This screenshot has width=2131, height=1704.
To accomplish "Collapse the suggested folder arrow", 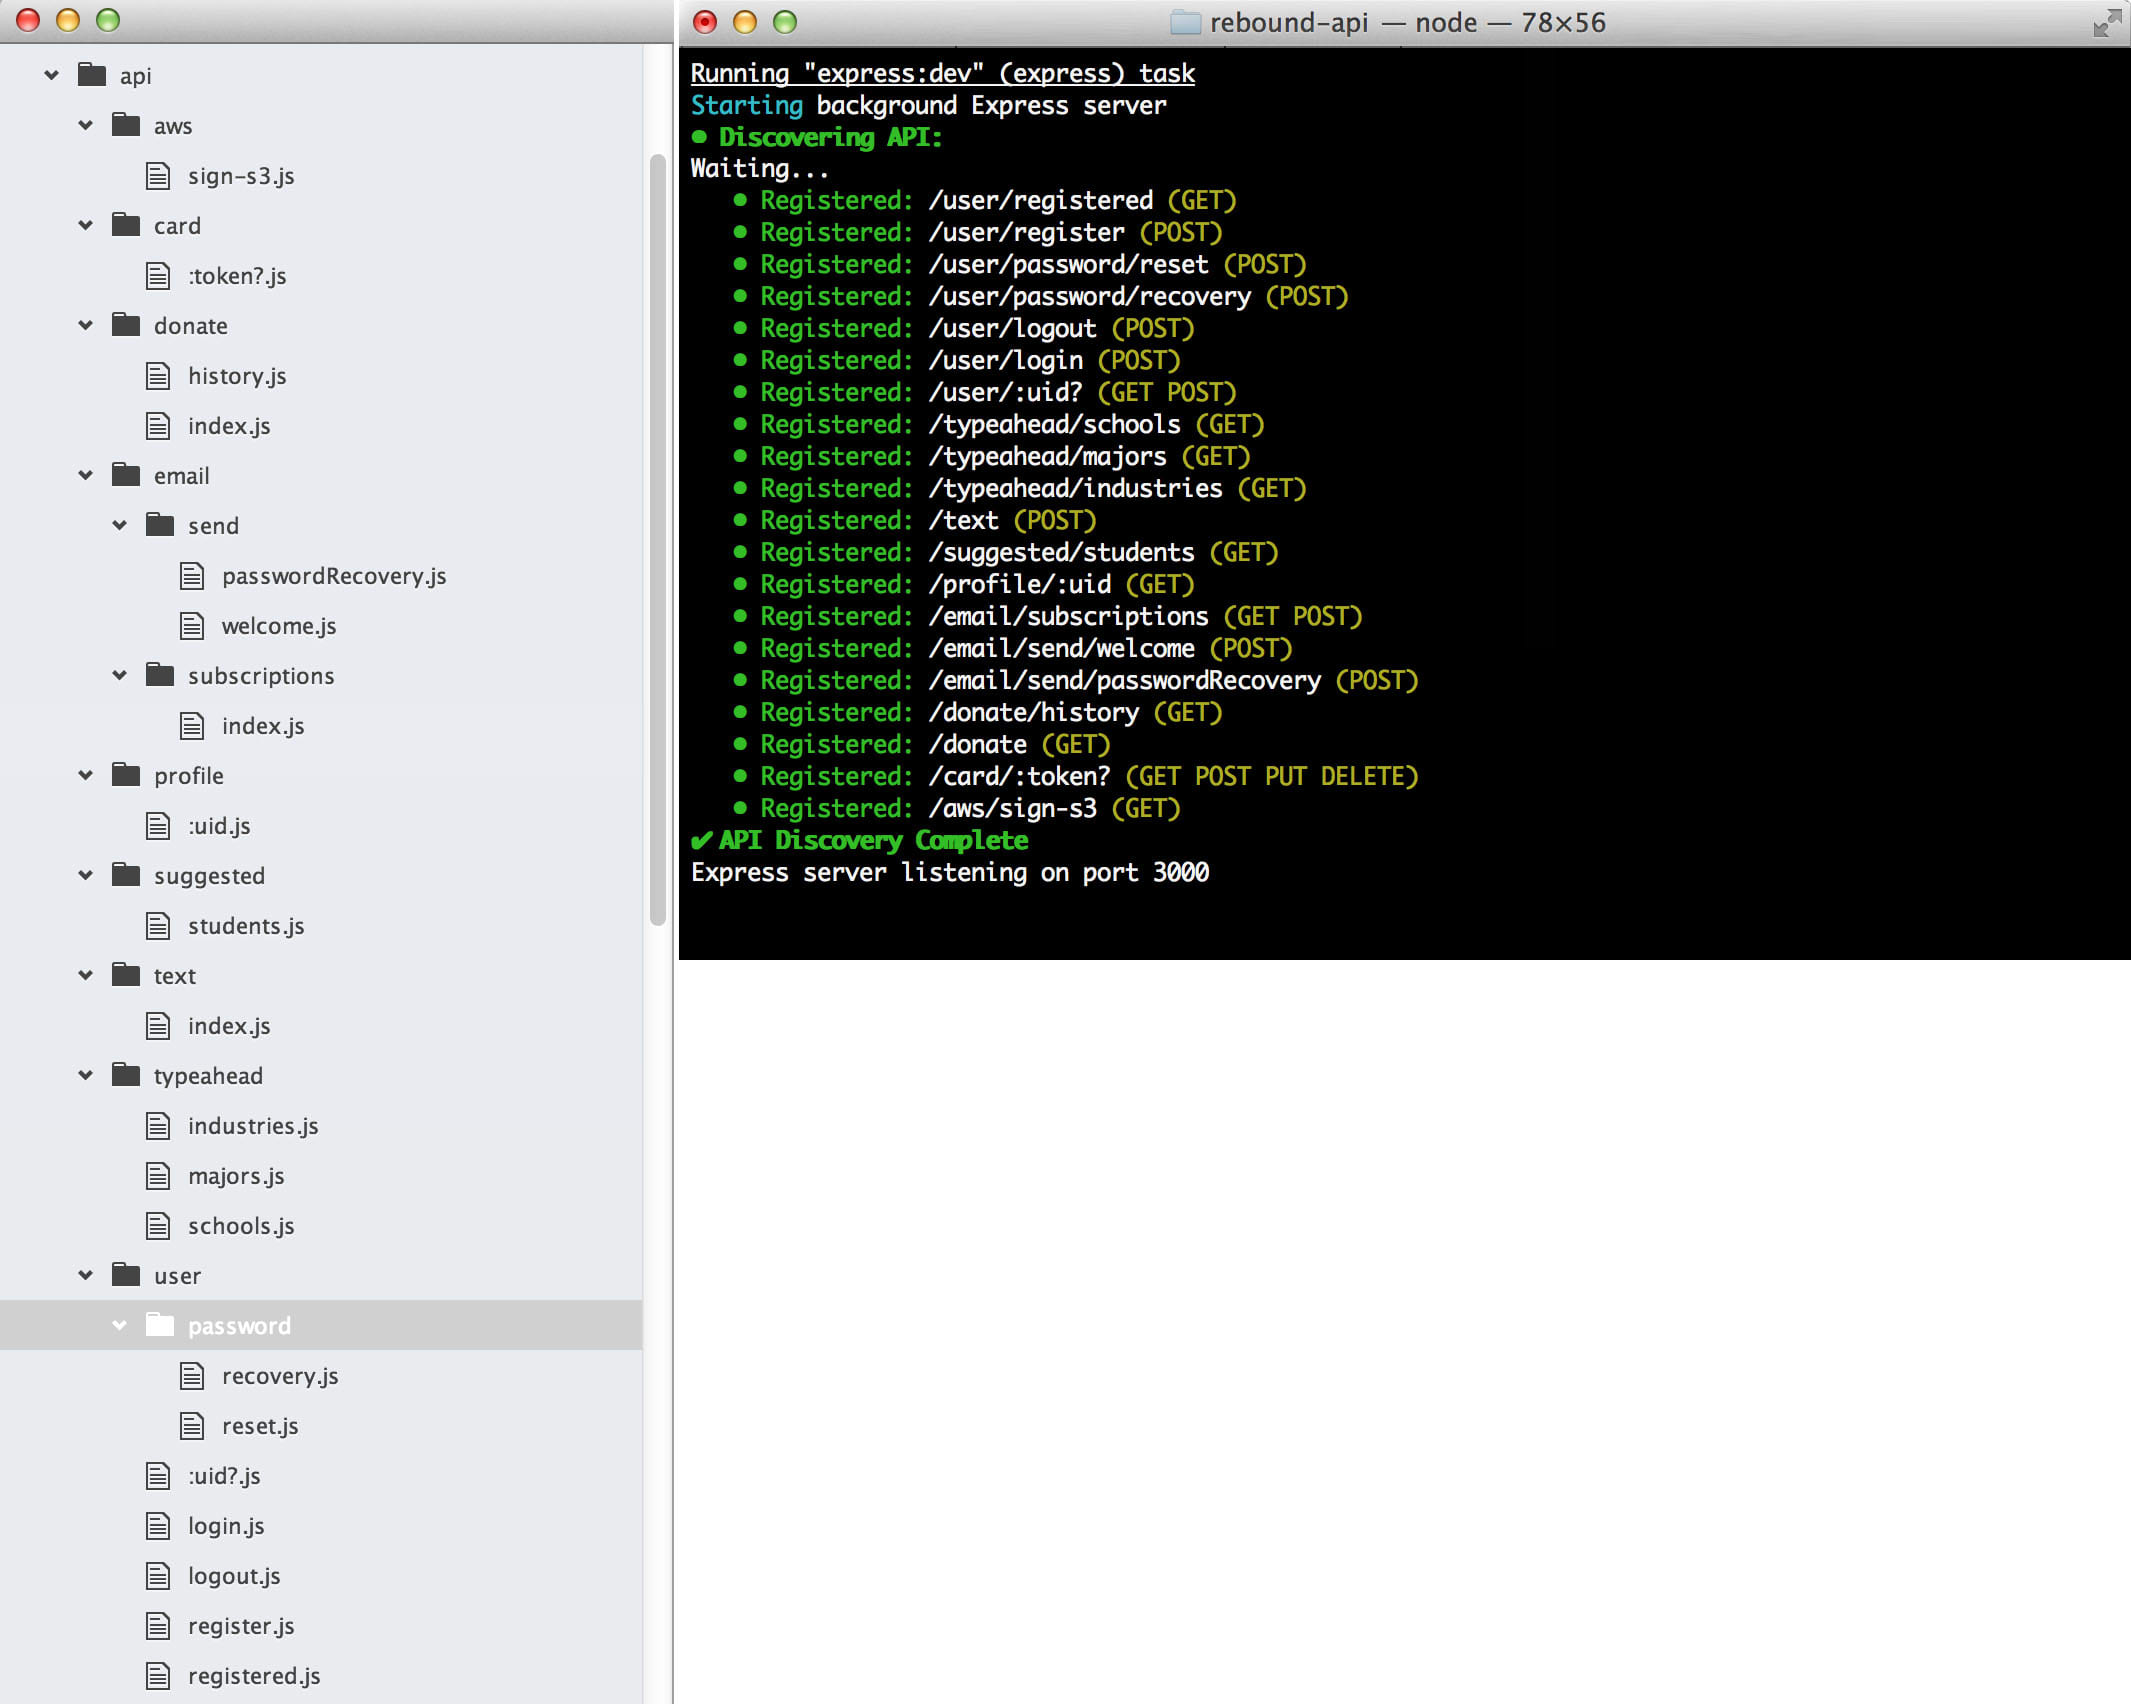I will [86, 875].
